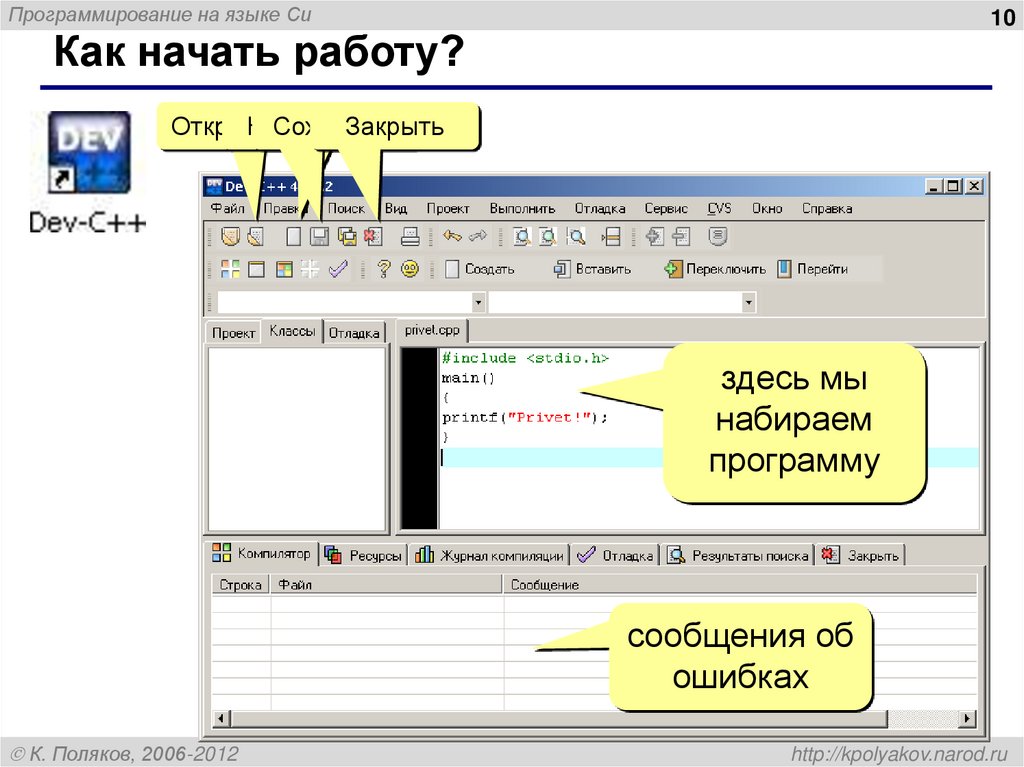1024x767 pixels.
Task: Click the Строка column header
Action: 241,585
